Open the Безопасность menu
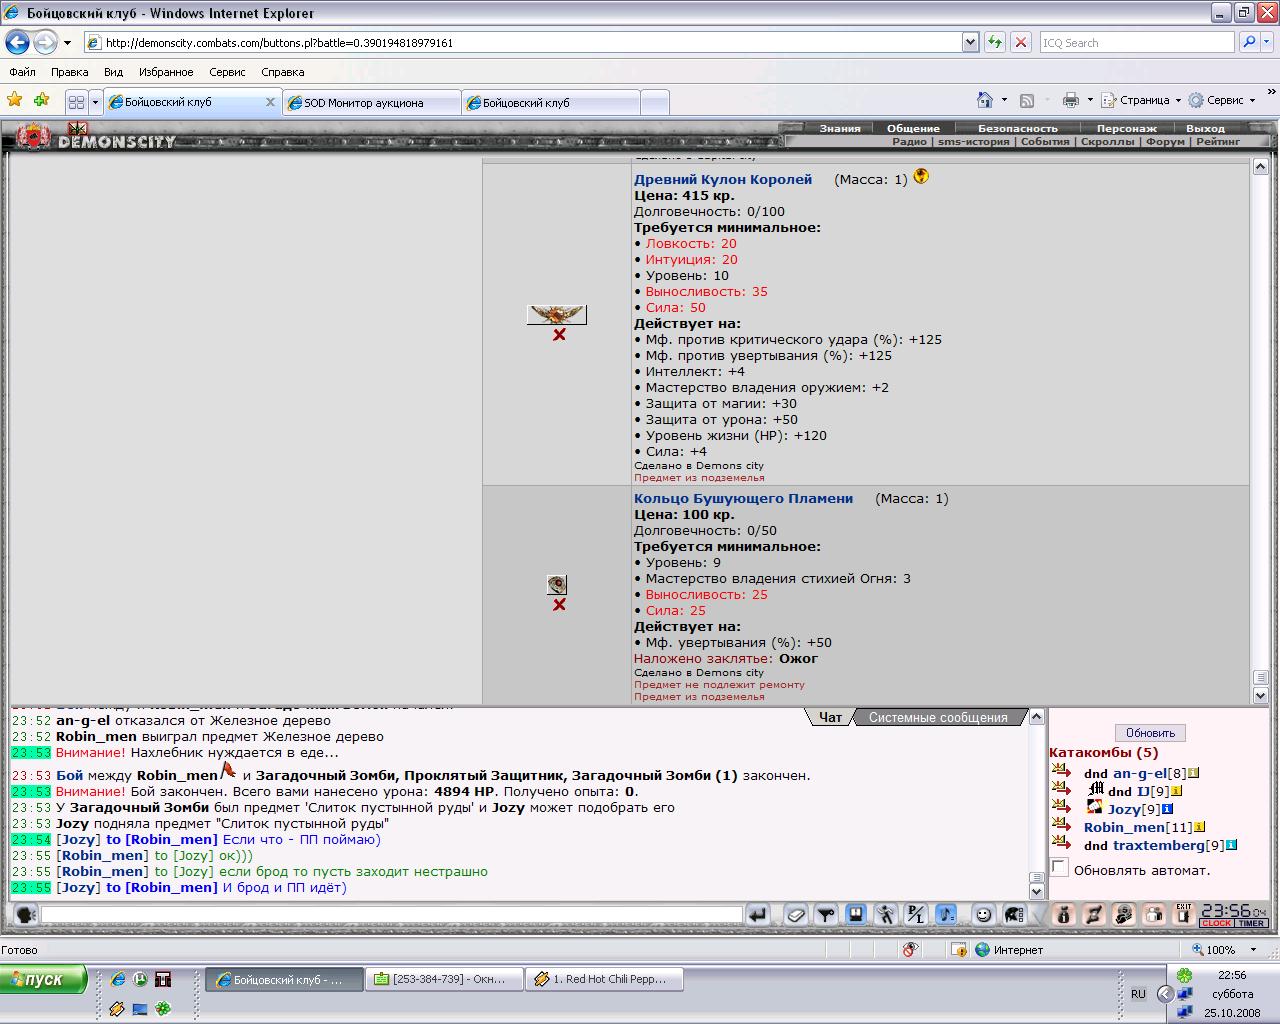 point(1017,128)
